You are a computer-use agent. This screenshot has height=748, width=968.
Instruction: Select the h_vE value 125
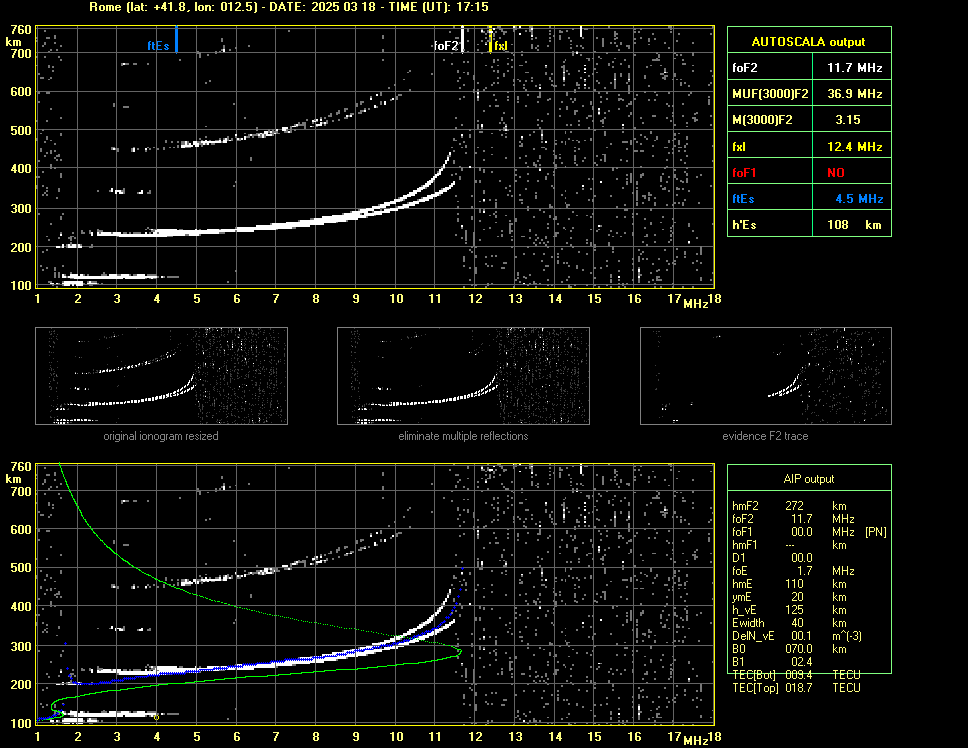click(795, 610)
